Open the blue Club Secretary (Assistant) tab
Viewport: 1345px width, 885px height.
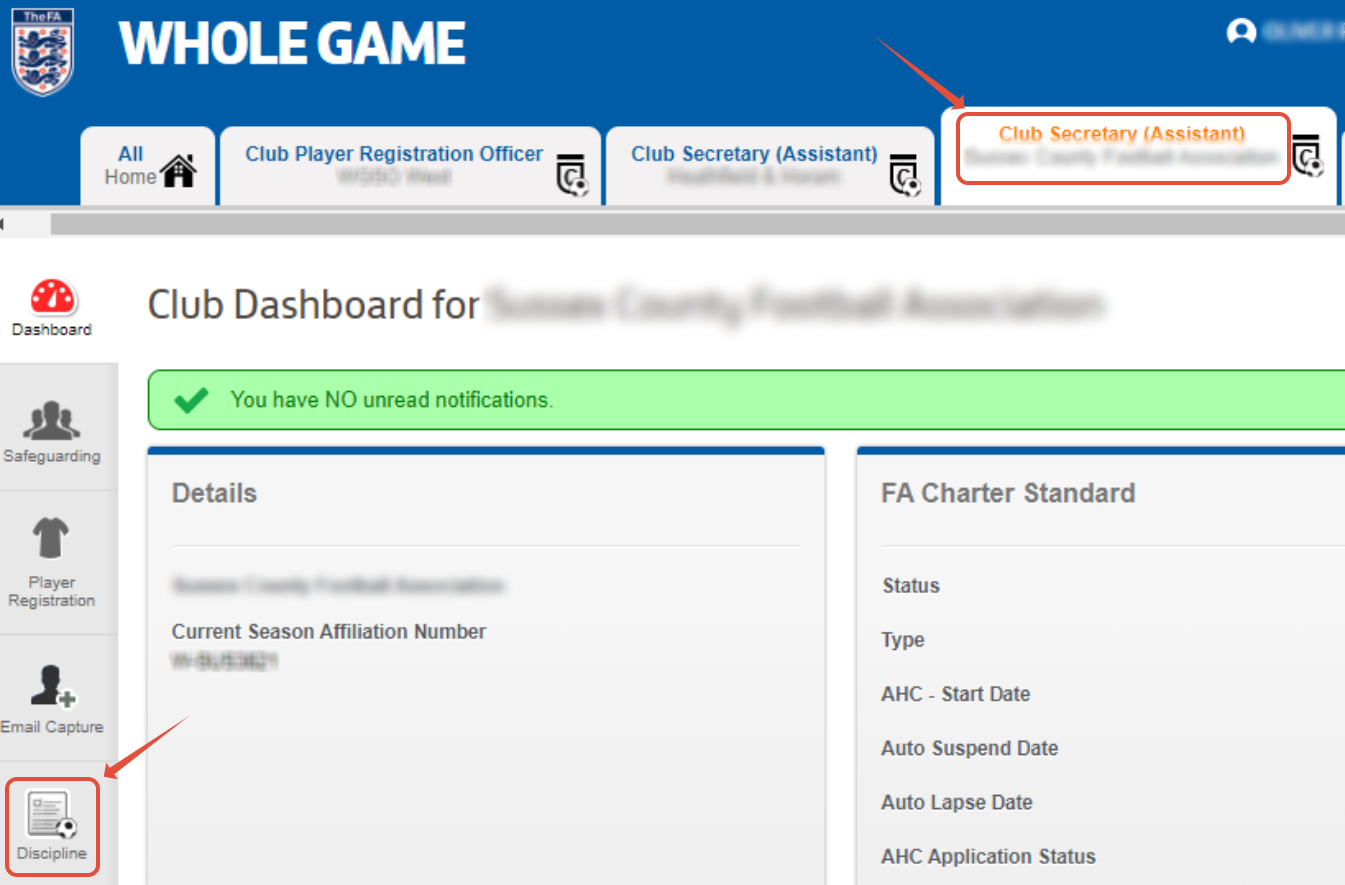coord(770,166)
